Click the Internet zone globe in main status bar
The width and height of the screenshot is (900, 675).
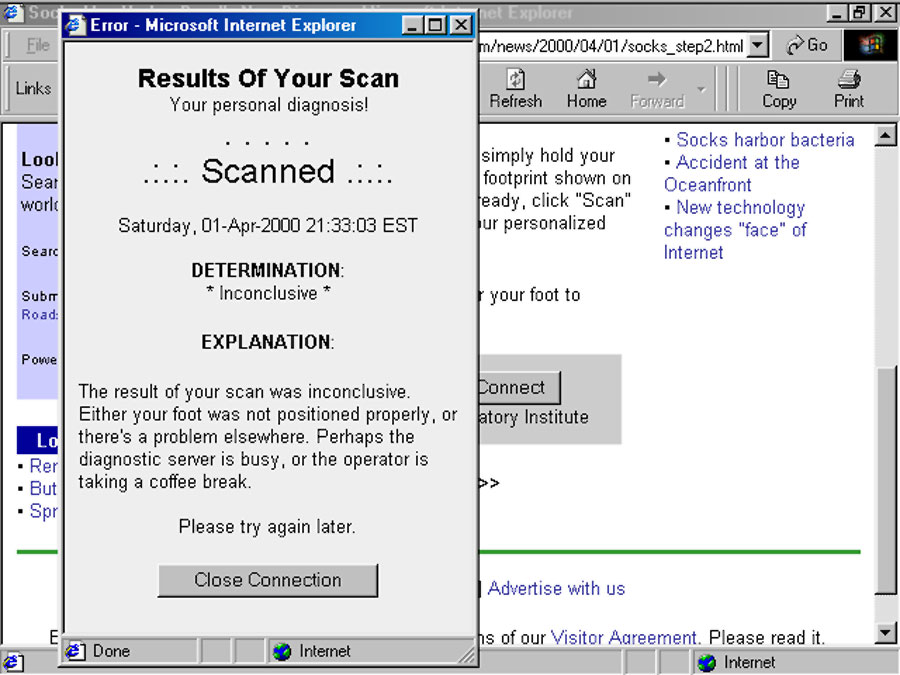tap(708, 662)
